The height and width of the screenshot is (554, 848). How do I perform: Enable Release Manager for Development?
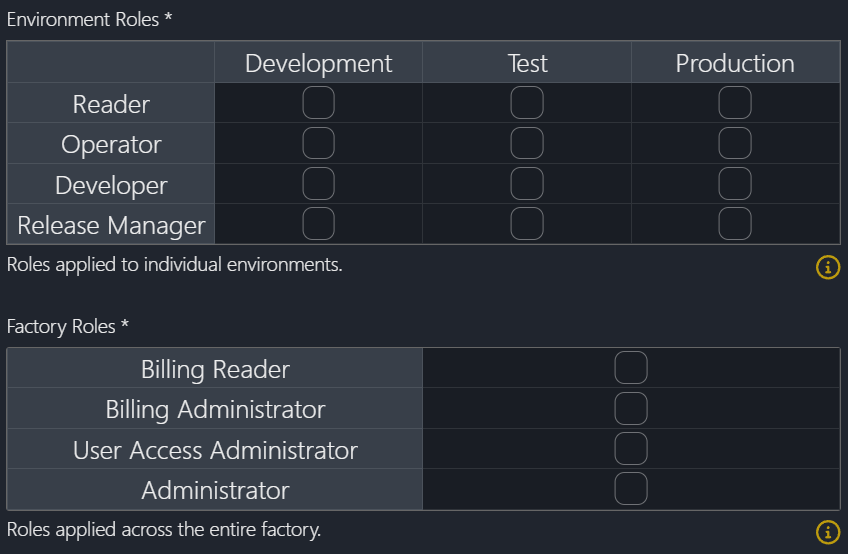[x=318, y=224]
